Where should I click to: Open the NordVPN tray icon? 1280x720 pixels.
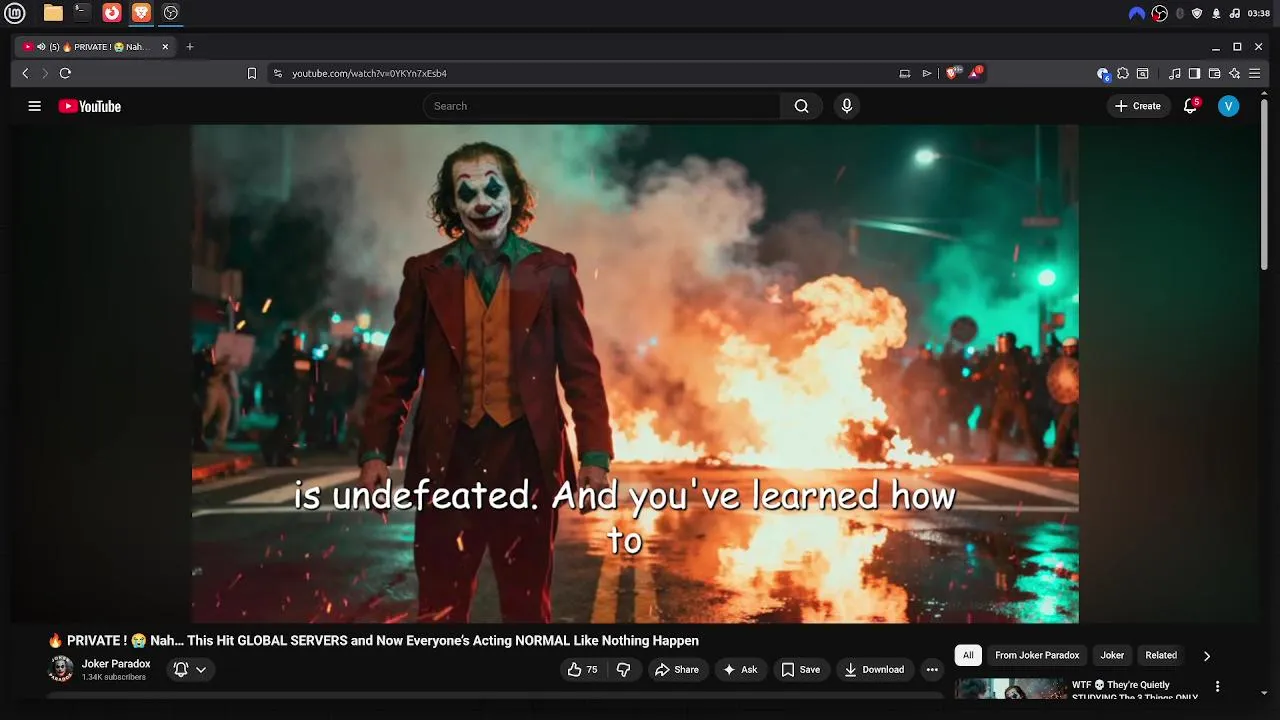[1136, 13]
